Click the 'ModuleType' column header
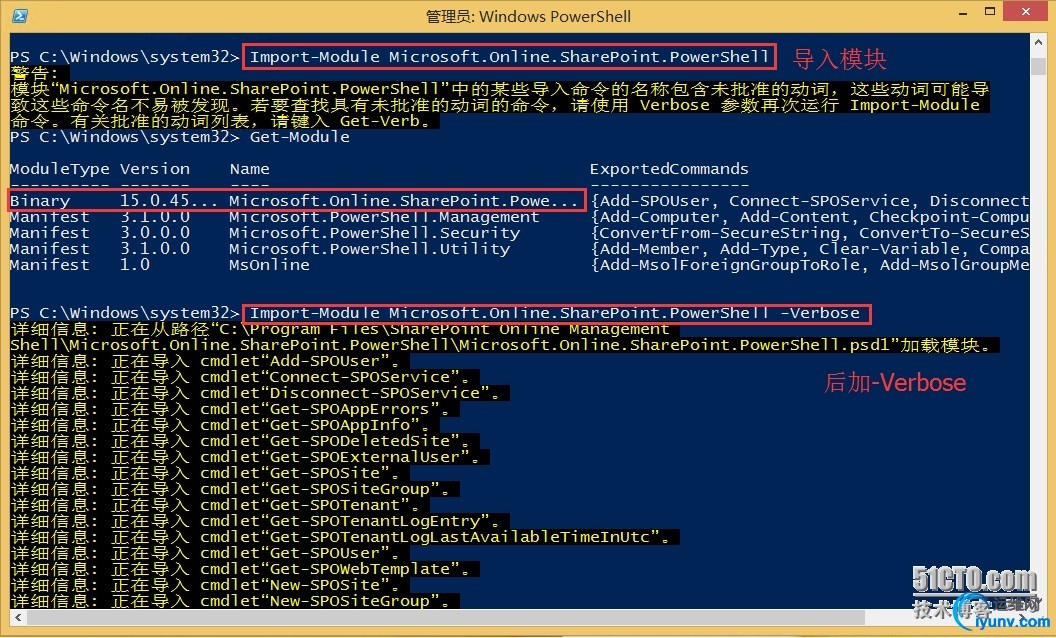This screenshot has width=1056, height=638. pos(59,169)
